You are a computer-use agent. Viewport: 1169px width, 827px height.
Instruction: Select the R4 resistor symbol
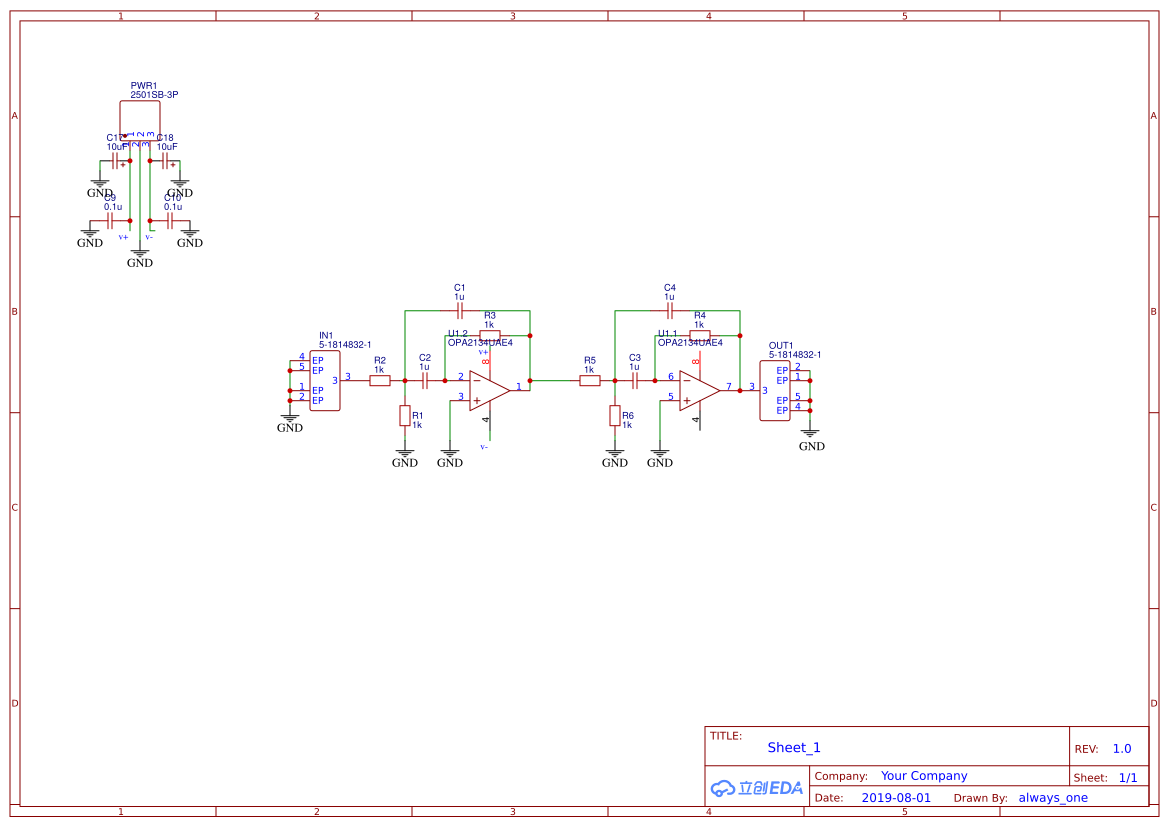tap(700, 336)
